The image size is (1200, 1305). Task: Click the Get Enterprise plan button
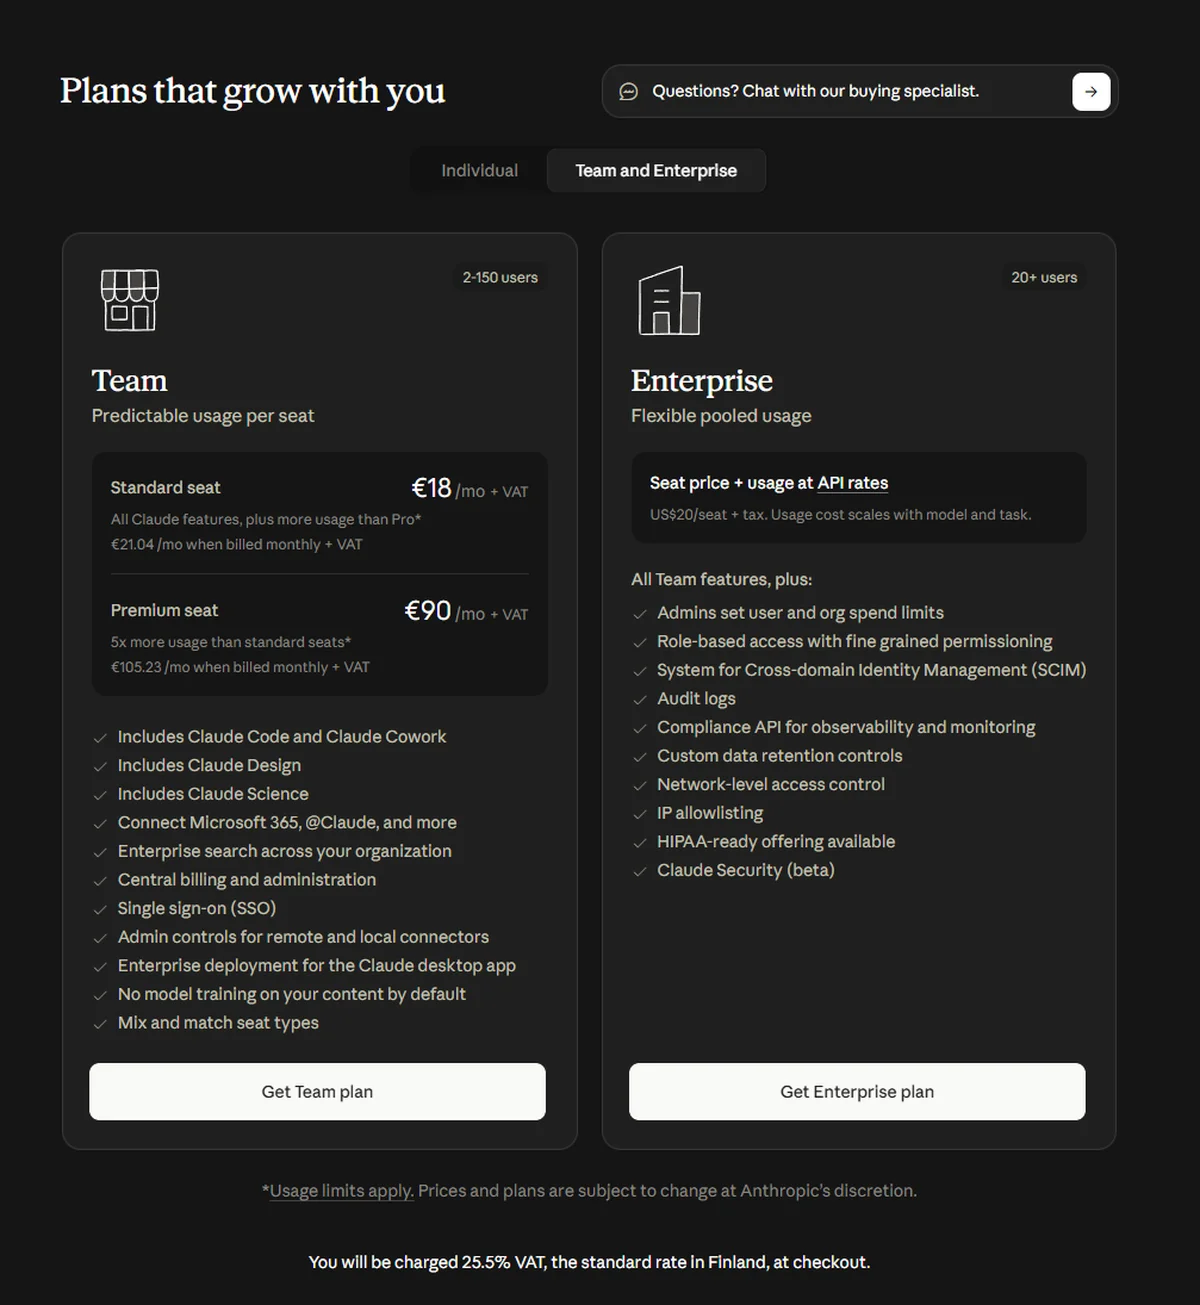point(857,1092)
